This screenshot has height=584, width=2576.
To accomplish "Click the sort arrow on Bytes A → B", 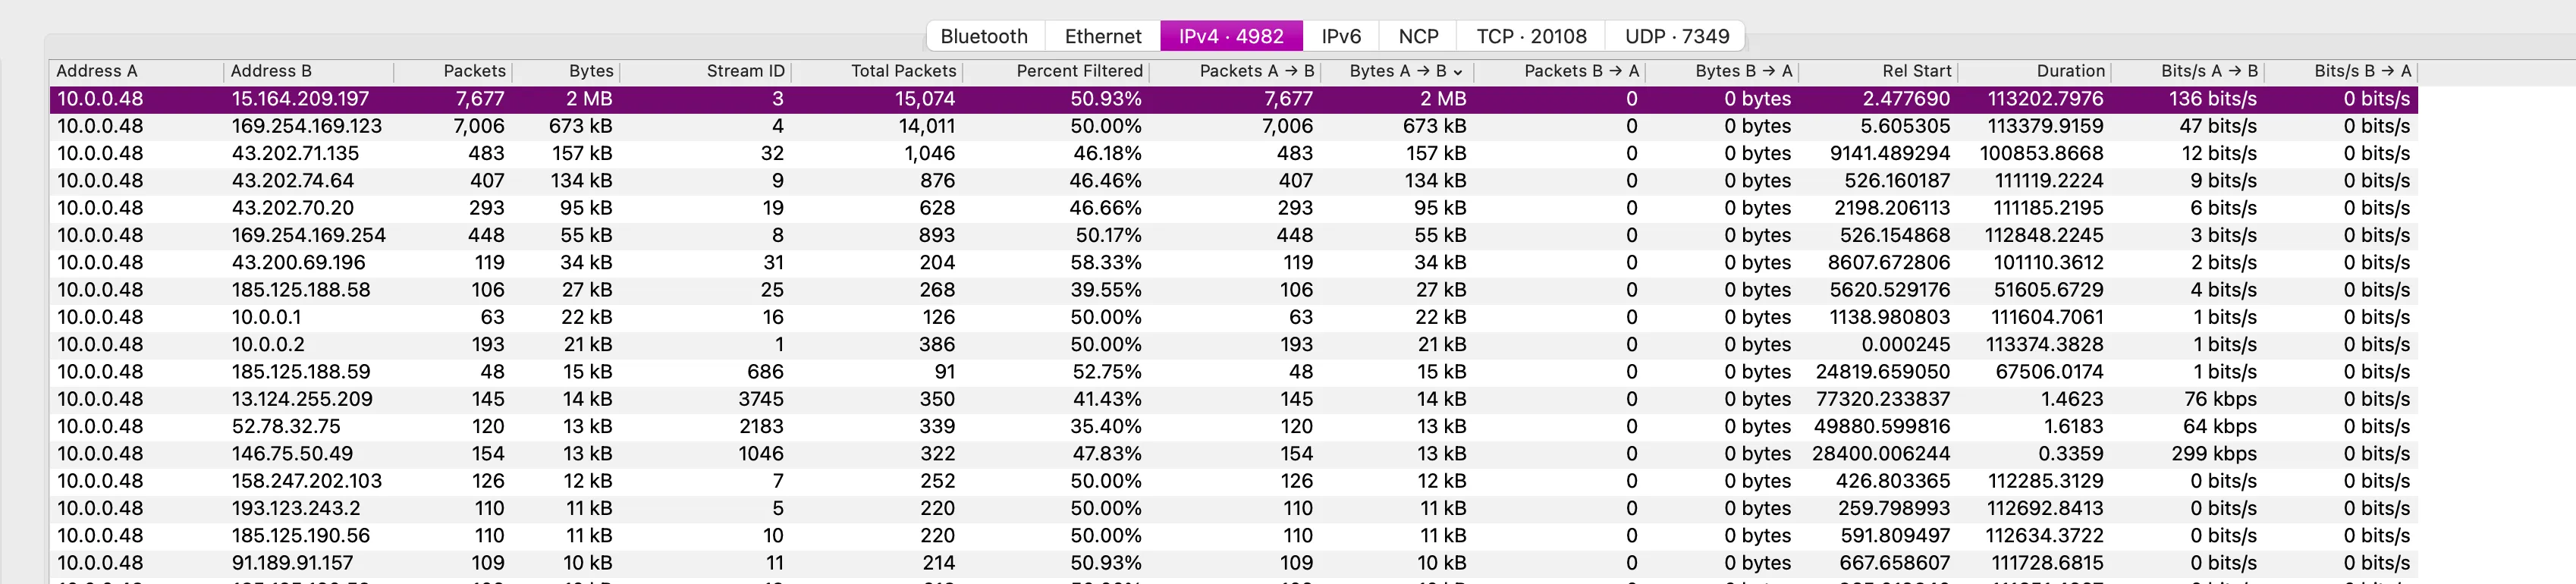I will (x=1458, y=72).
